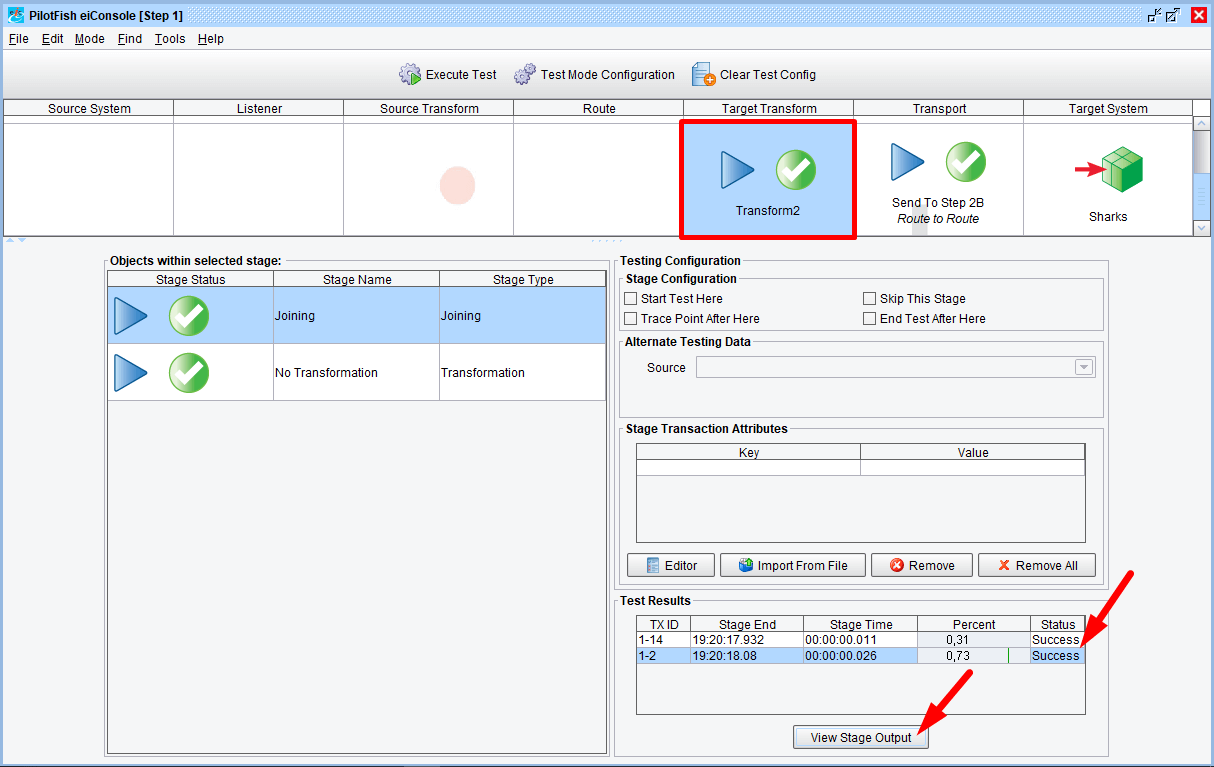
Task: Open the File menu
Action: tap(19, 39)
